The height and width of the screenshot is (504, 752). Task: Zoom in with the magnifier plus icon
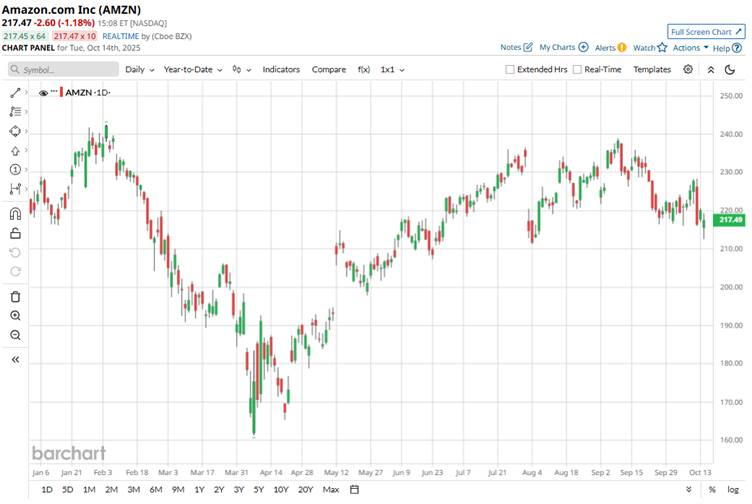coord(15,316)
